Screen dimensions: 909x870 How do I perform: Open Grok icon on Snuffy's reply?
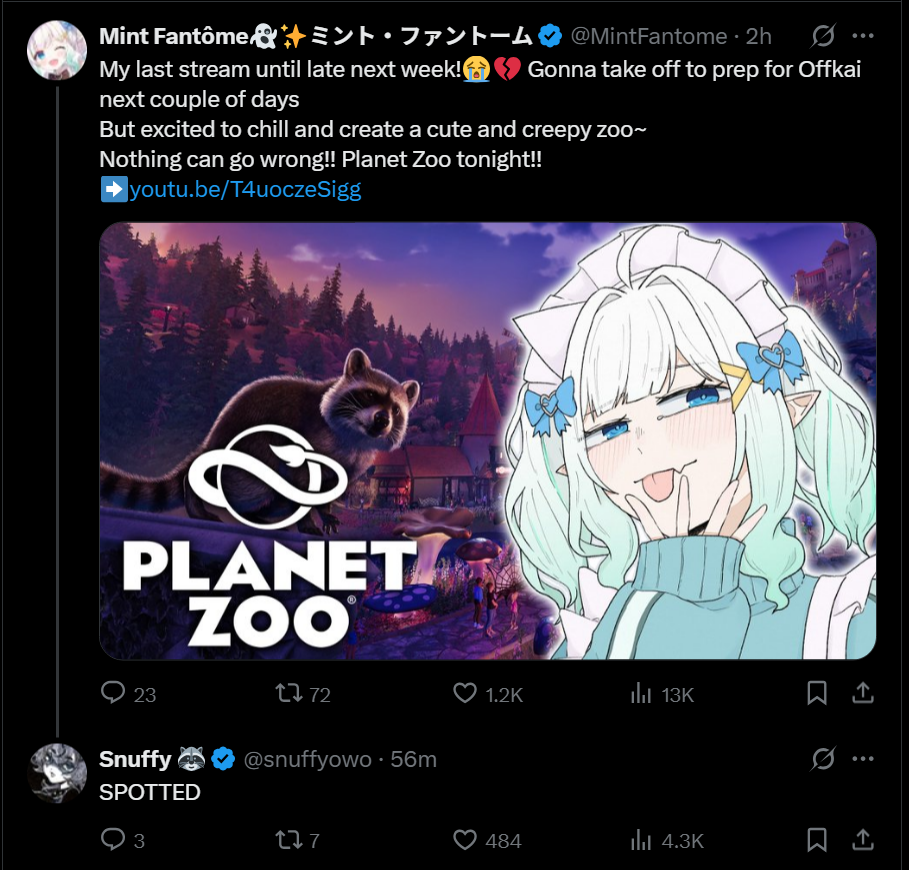[x=822, y=760]
